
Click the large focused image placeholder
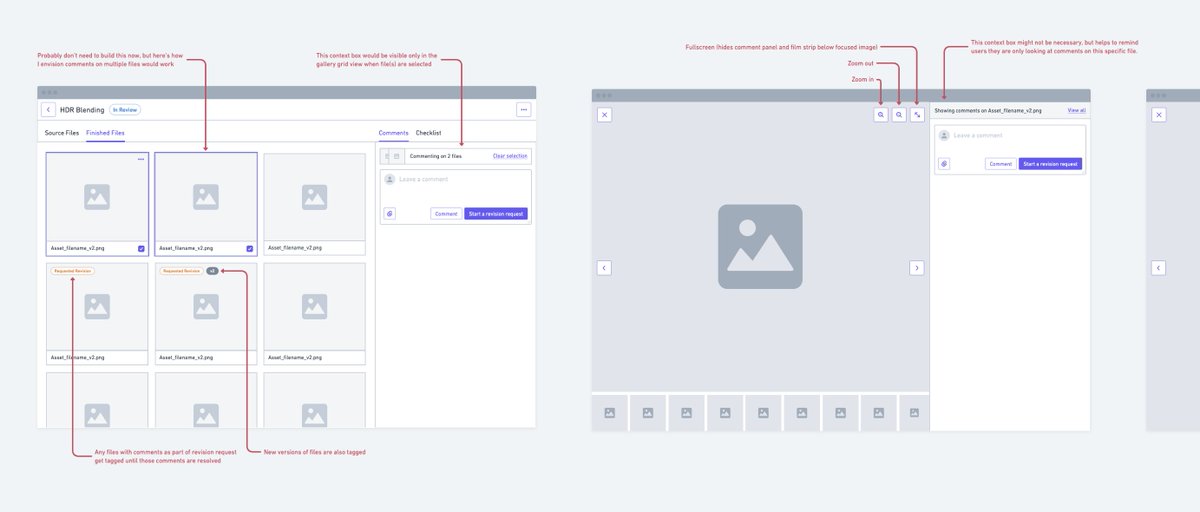[760, 247]
